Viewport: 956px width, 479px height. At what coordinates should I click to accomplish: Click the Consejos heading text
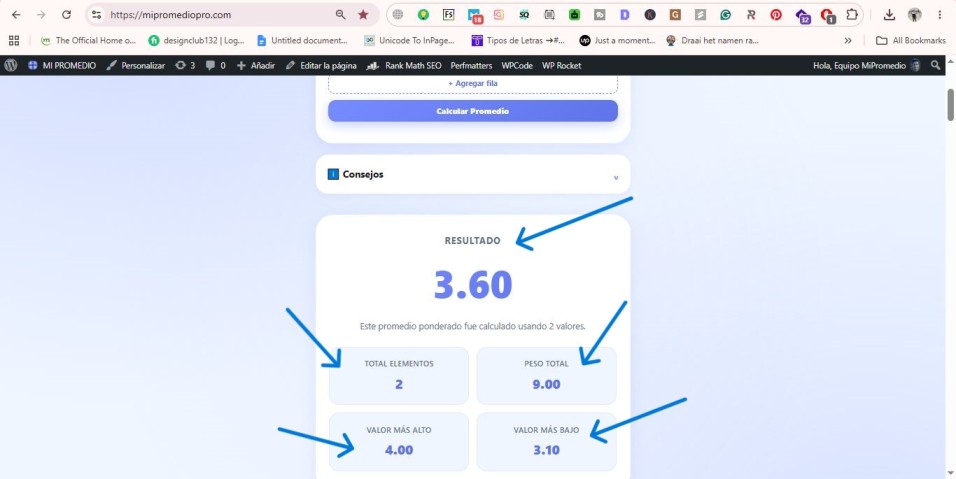[363, 174]
